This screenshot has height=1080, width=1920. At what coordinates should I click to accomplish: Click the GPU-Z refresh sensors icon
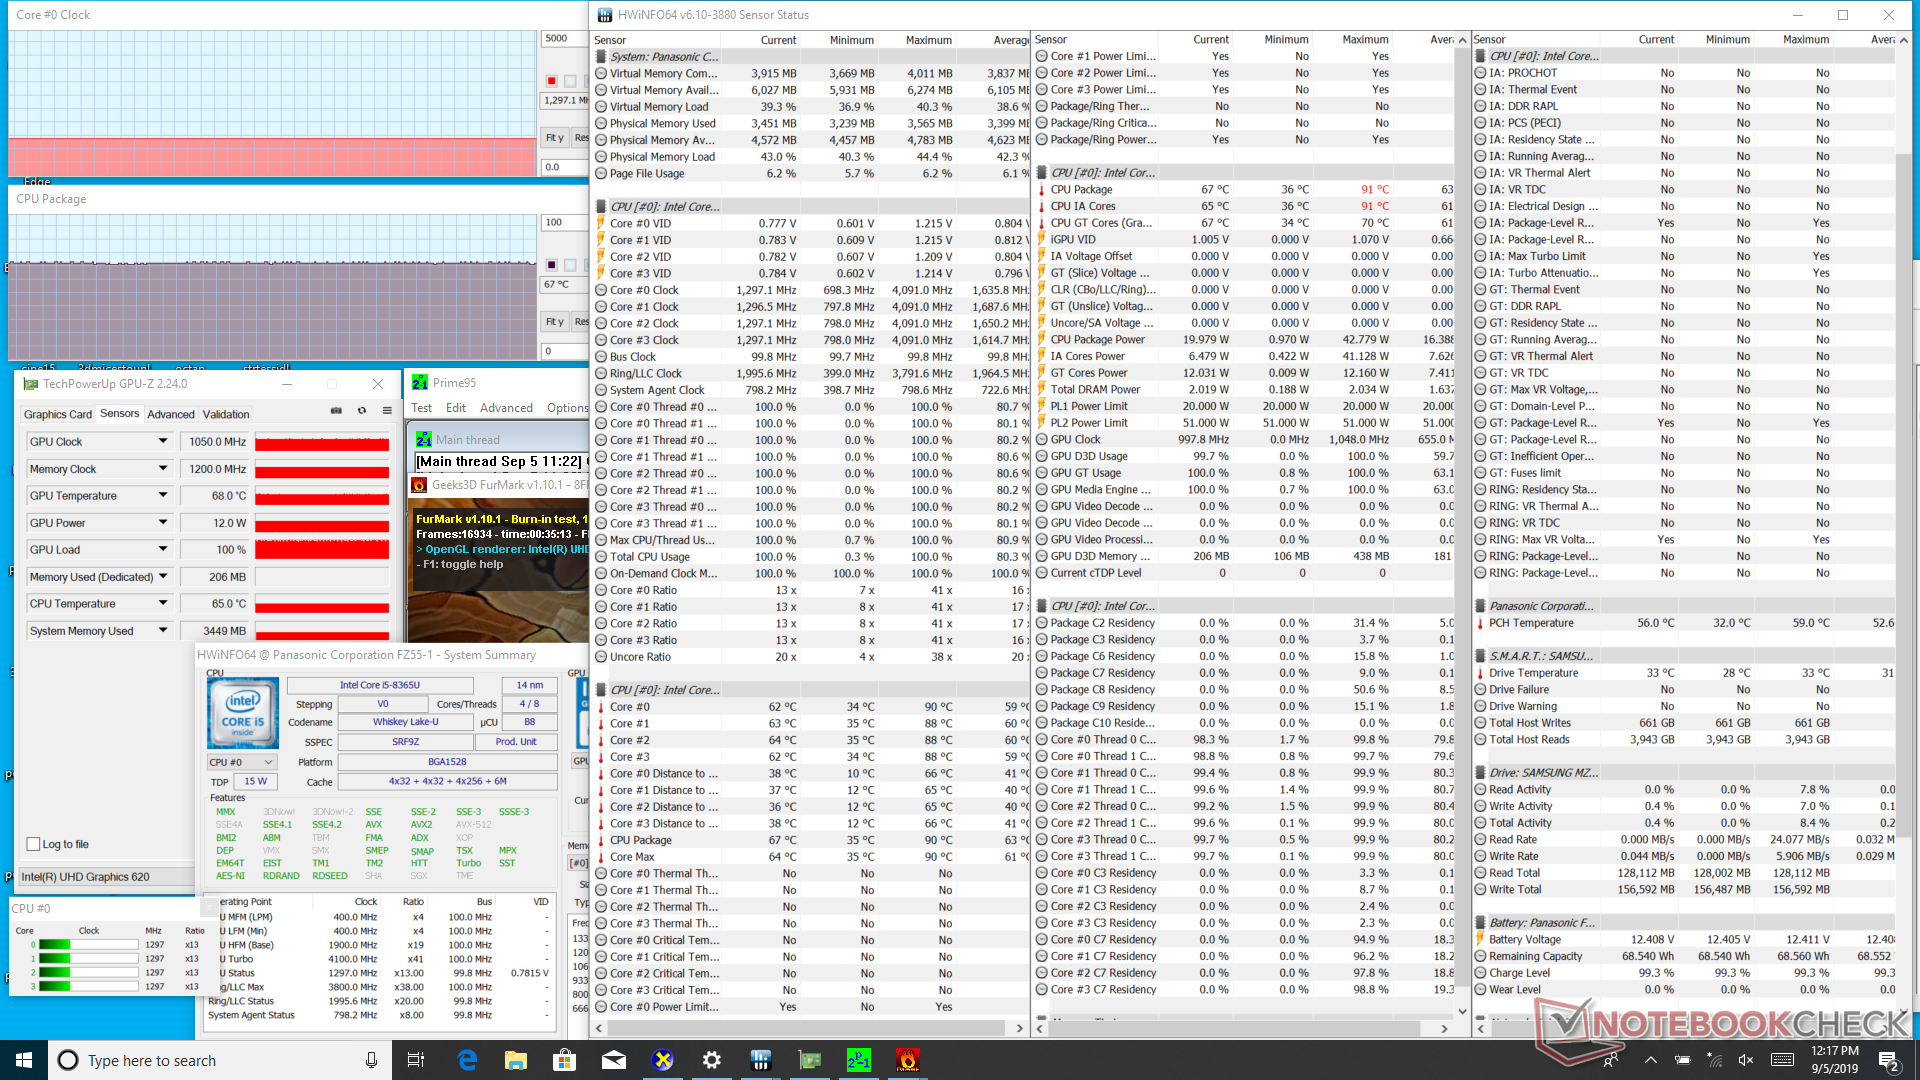(362, 410)
